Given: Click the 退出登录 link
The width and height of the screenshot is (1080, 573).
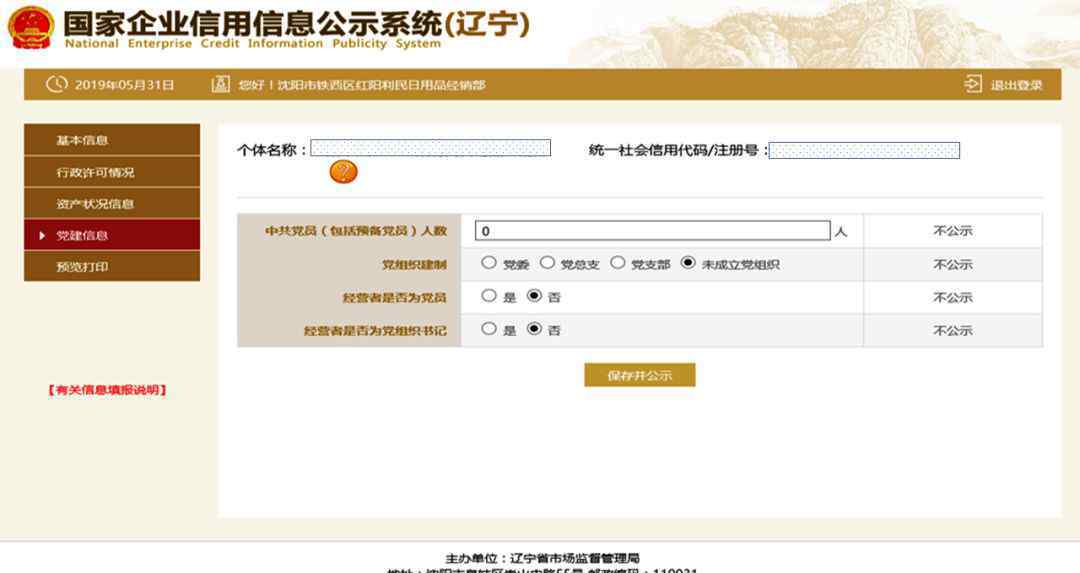Looking at the screenshot, I should [1016, 85].
